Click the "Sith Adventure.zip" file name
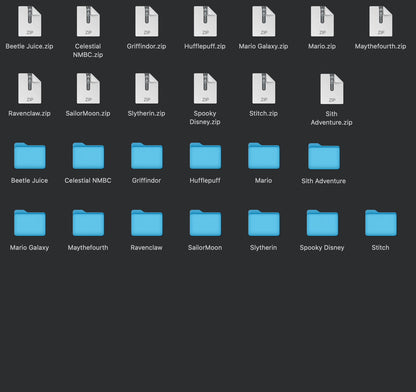The height and width of the screenshot is (392, 416). [331, 118]
